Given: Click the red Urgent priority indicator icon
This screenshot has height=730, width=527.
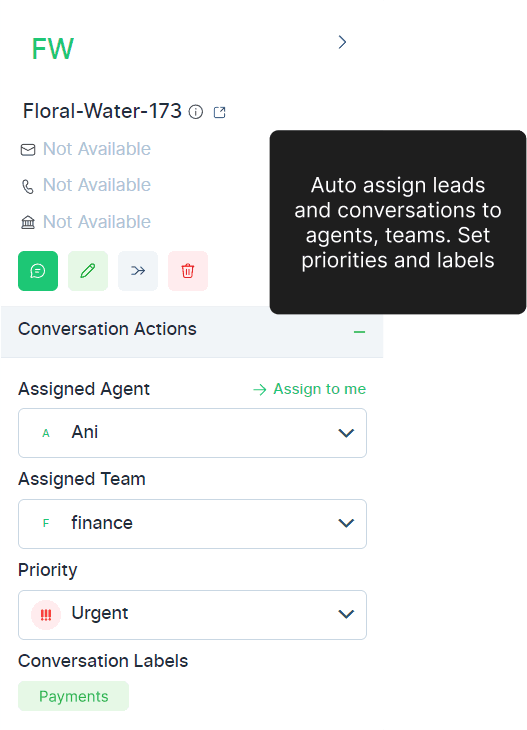Looking at the screenshot, I should tap(46, 615).
